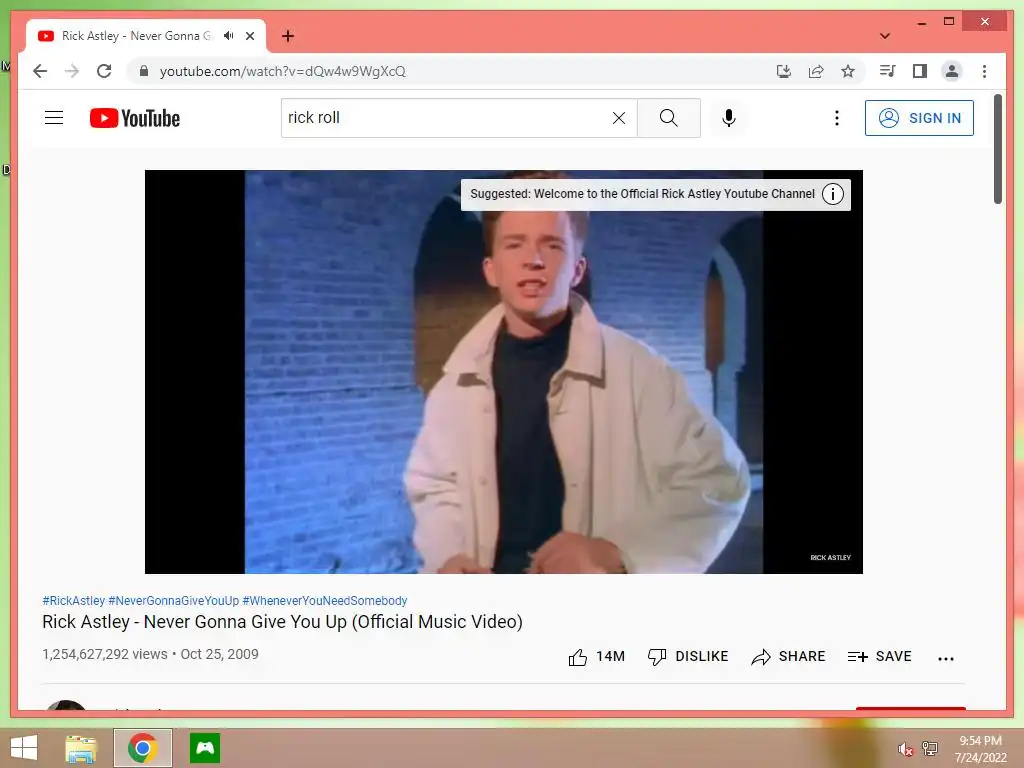This screenshot has height=768, width=1024.
Task: Start voice search with the microphone icon
Action: tap(729, 118)
